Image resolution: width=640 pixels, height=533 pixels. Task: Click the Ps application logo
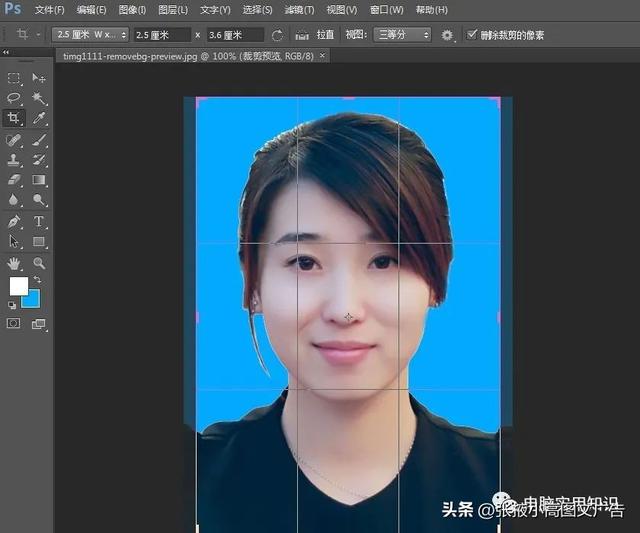[13, 8]
